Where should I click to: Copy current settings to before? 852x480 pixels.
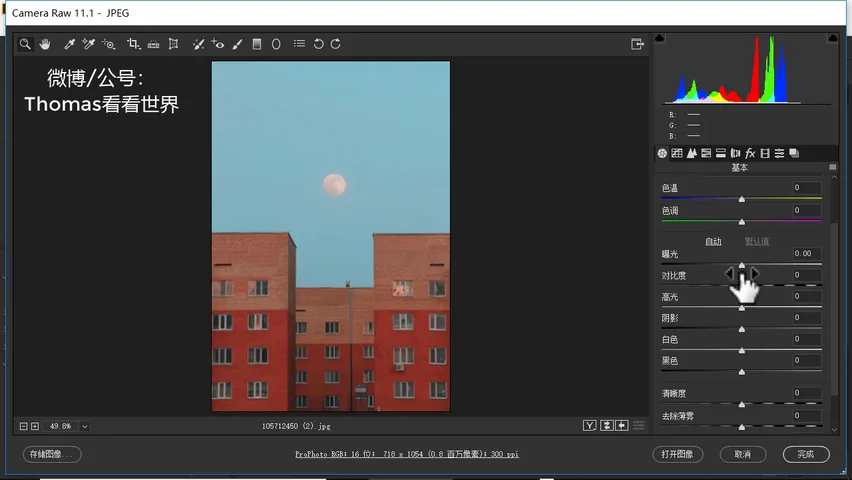coord(622,426)
